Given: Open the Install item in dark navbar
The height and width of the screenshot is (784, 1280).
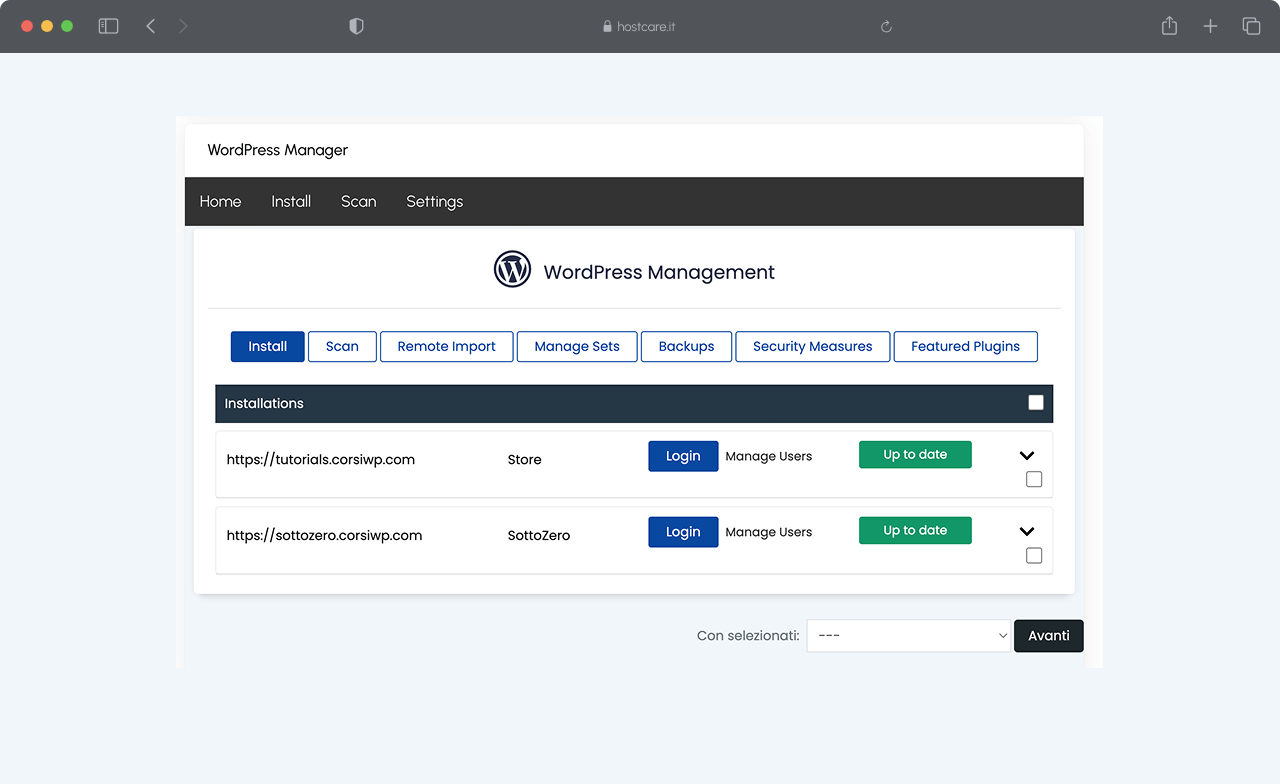Looking at the screenshot, I should point(291,201).
